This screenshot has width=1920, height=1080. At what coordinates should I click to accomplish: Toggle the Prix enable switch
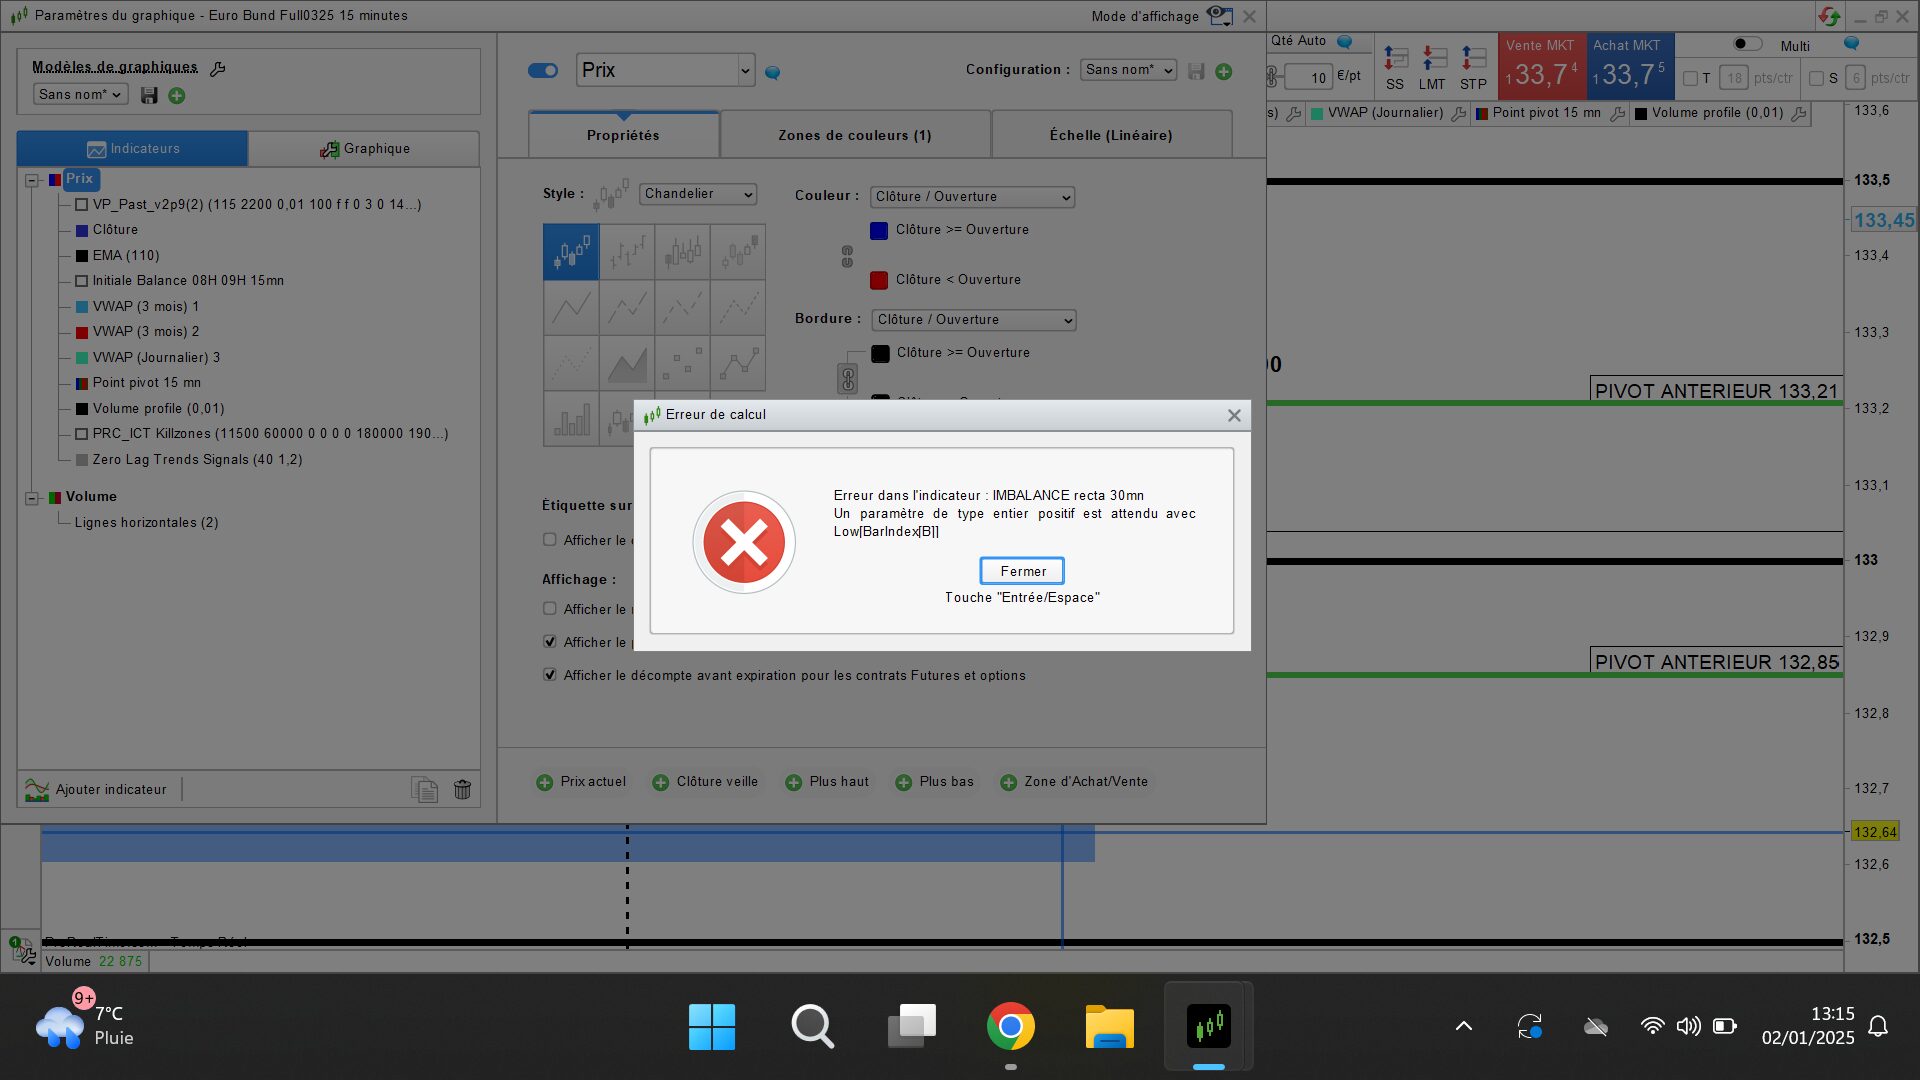(542, 70)
